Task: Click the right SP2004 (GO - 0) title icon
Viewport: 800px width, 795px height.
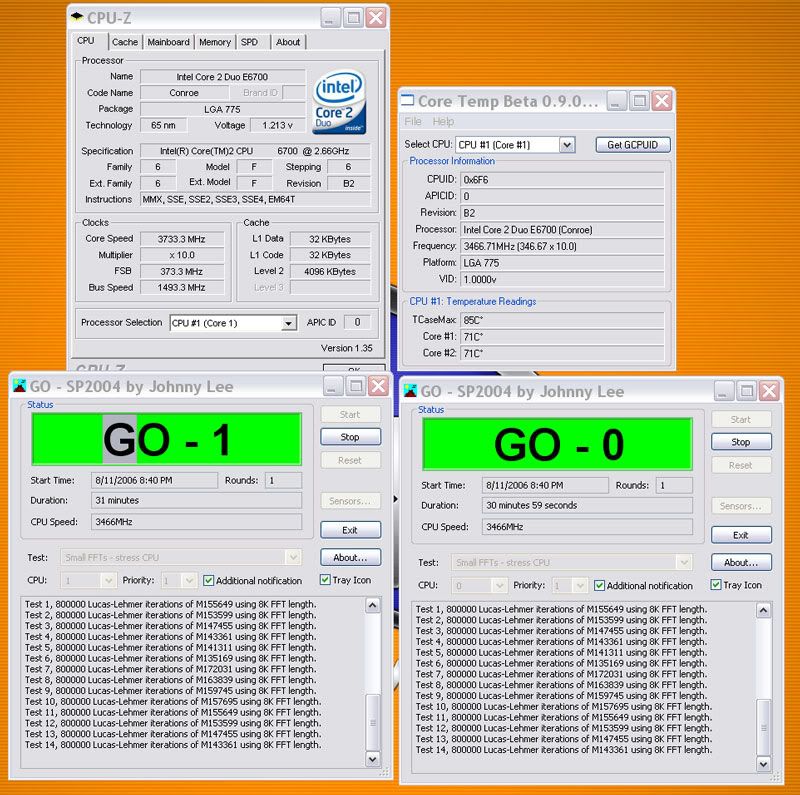Action: [410, 391]
